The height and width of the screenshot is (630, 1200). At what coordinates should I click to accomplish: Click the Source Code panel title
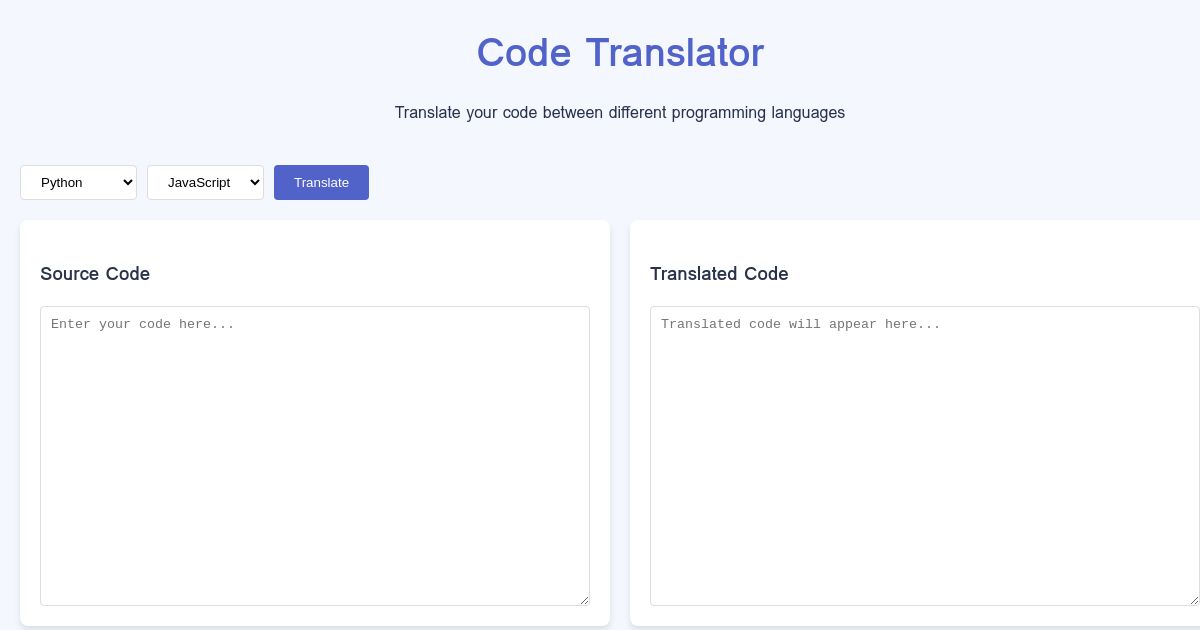pyautogui.click(x=95, y=274)
